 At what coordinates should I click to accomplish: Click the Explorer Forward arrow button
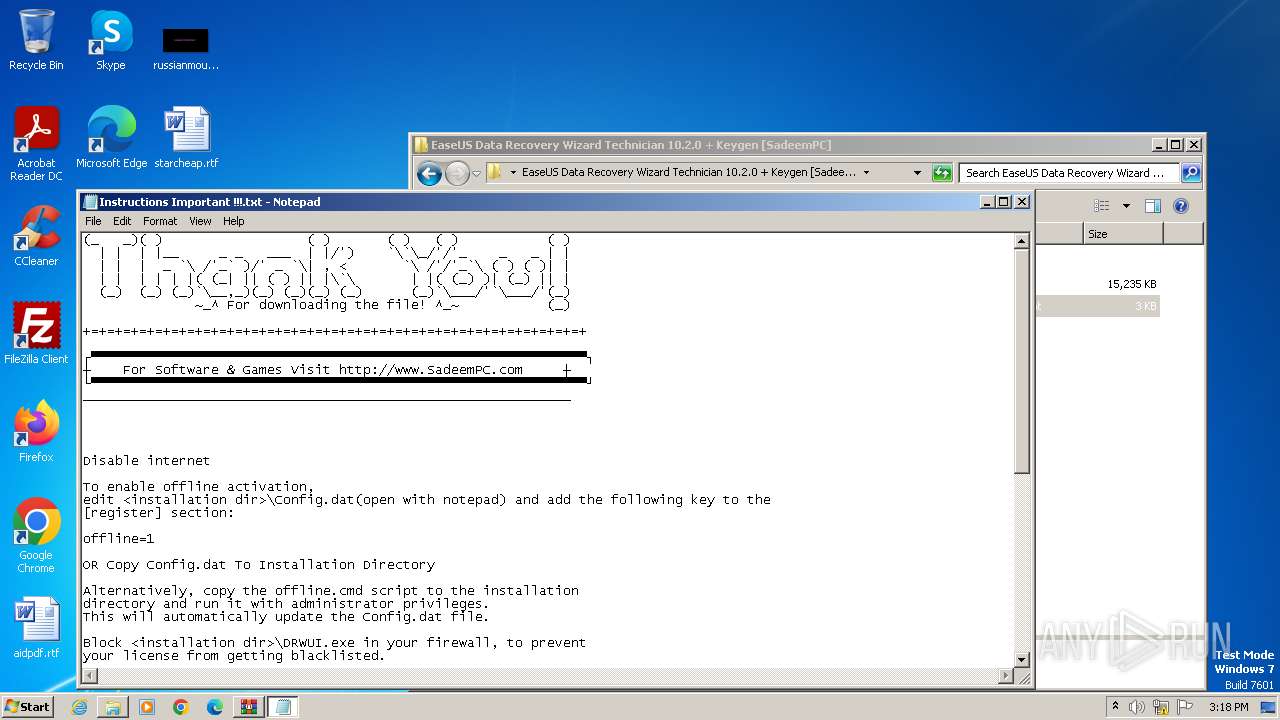(x=457, y=173)
